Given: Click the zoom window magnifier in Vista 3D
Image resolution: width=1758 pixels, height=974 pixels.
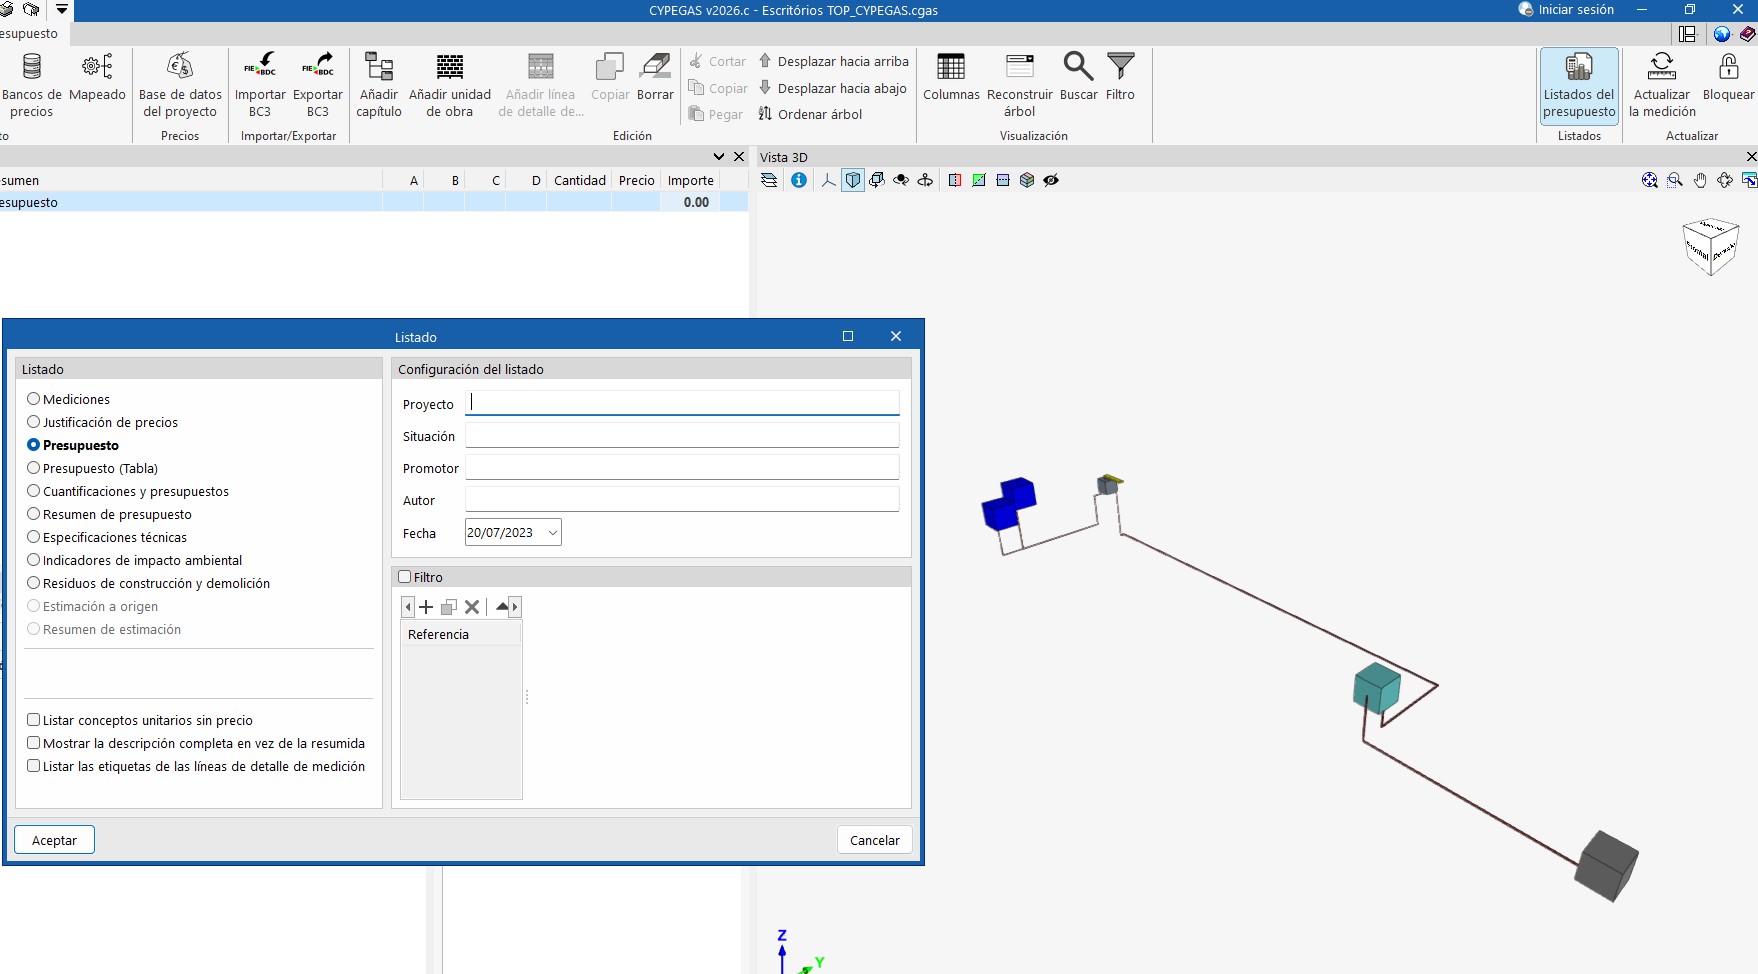Looking at the screenshot, I should click(1675, 180).
